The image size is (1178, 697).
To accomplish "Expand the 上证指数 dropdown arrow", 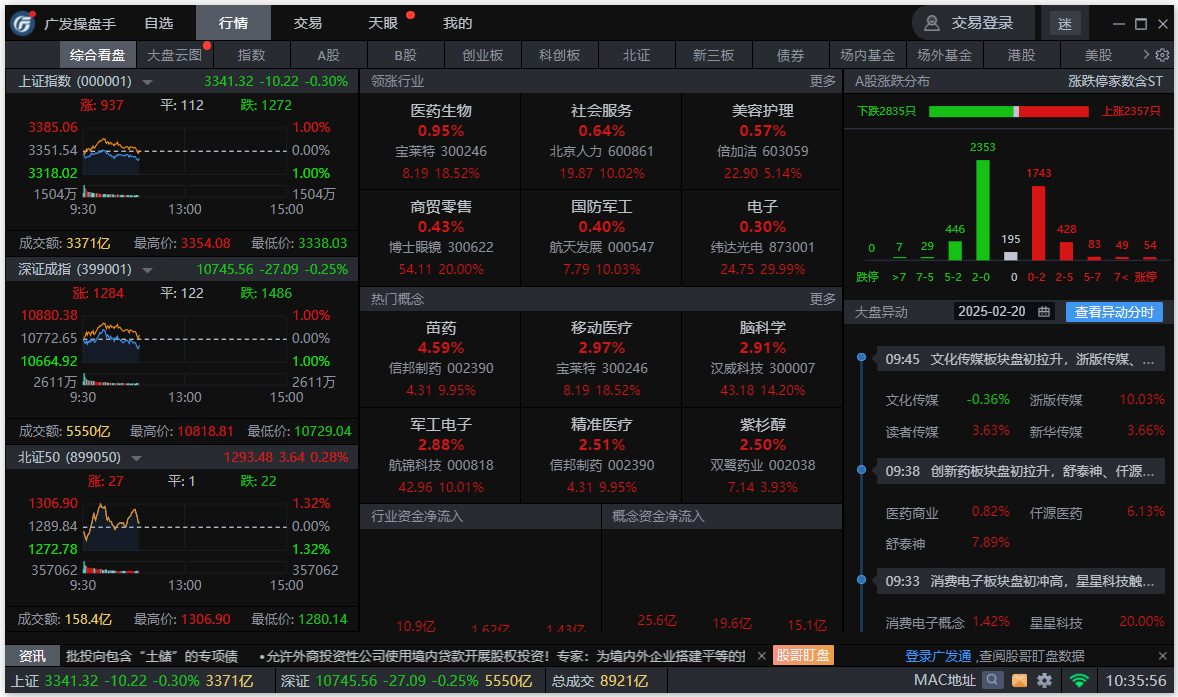I will (x=147, y=81).
